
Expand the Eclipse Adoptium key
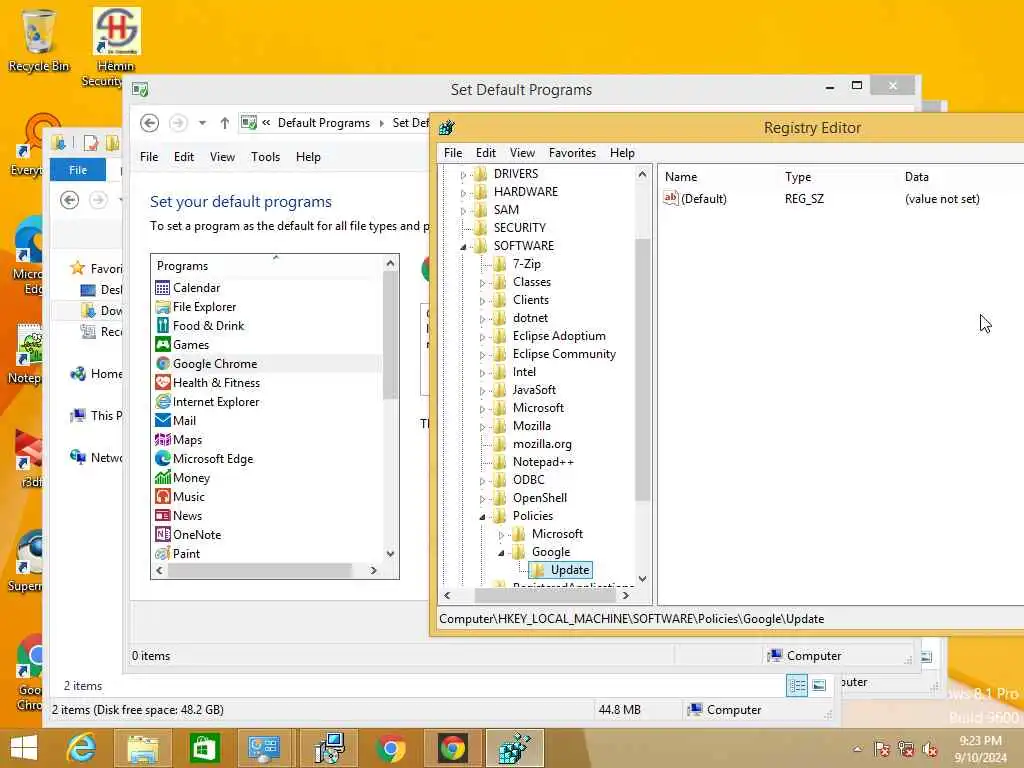pyautogui.click(x=482, y=337)
